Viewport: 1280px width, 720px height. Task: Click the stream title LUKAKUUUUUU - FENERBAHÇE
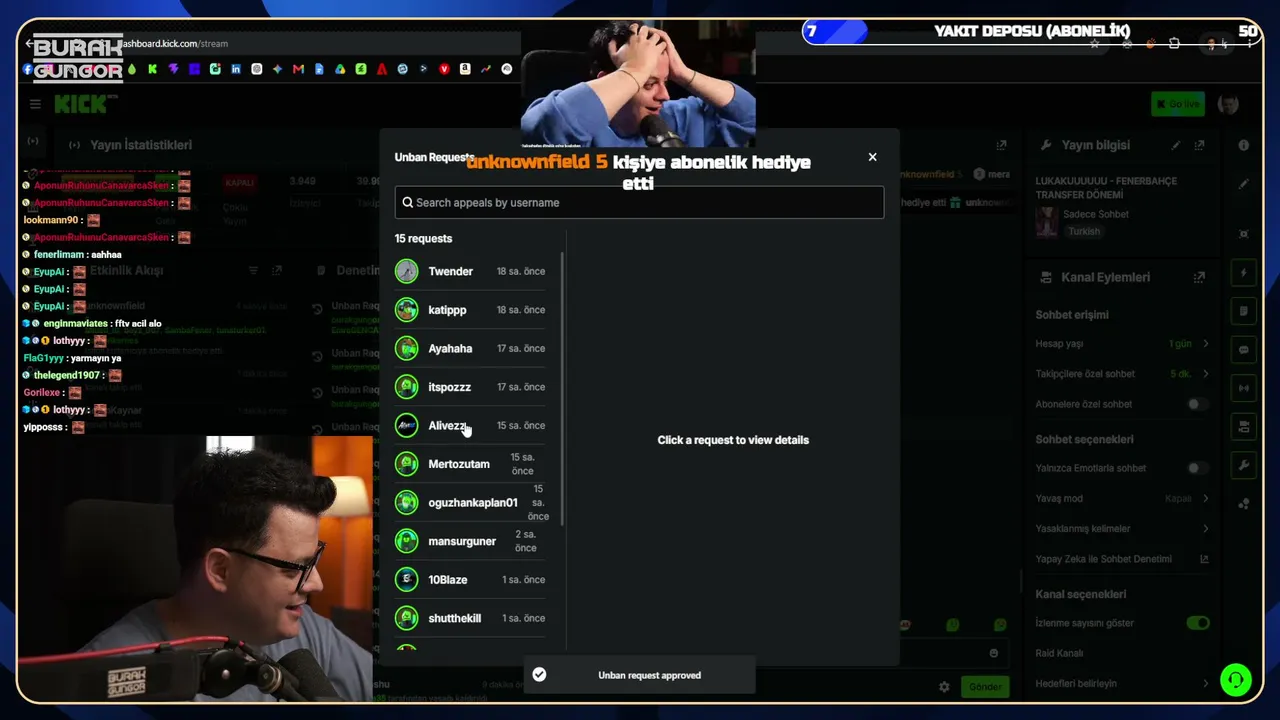[x=1107, y=188]
